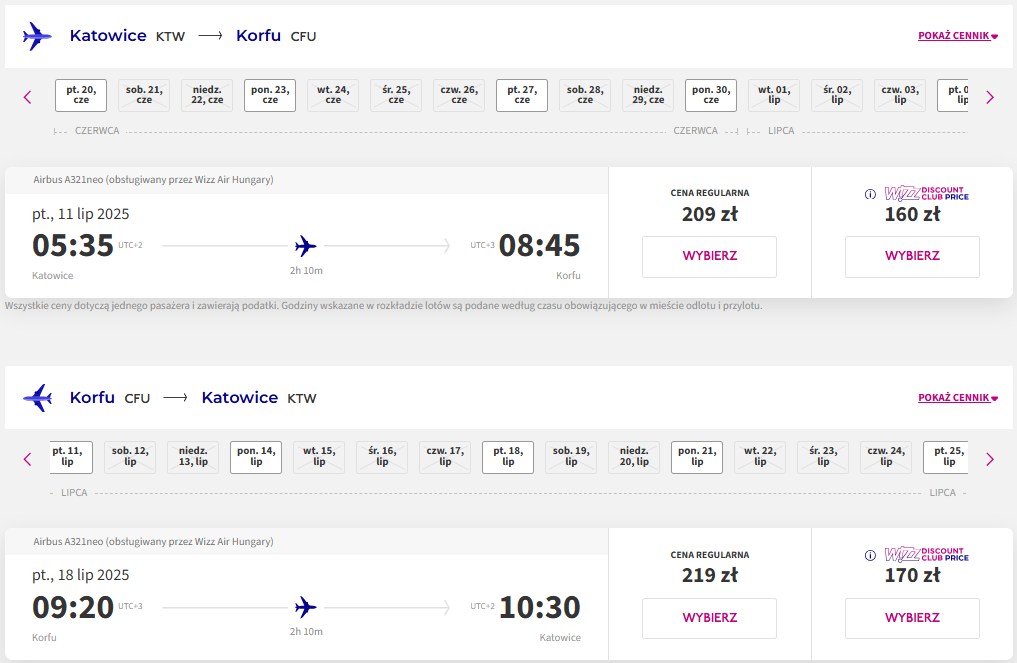Viewport: 1017px width, 663px height.
Task: Click previous dates arrow for Katowice–Korfu flight
Action: [27, 97]
